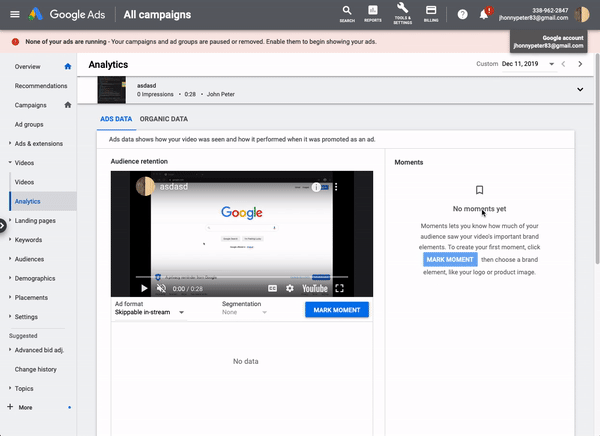Expand the asdasd video details chevron
This screenshot has height=436, width=600.
tap(579, 90)
